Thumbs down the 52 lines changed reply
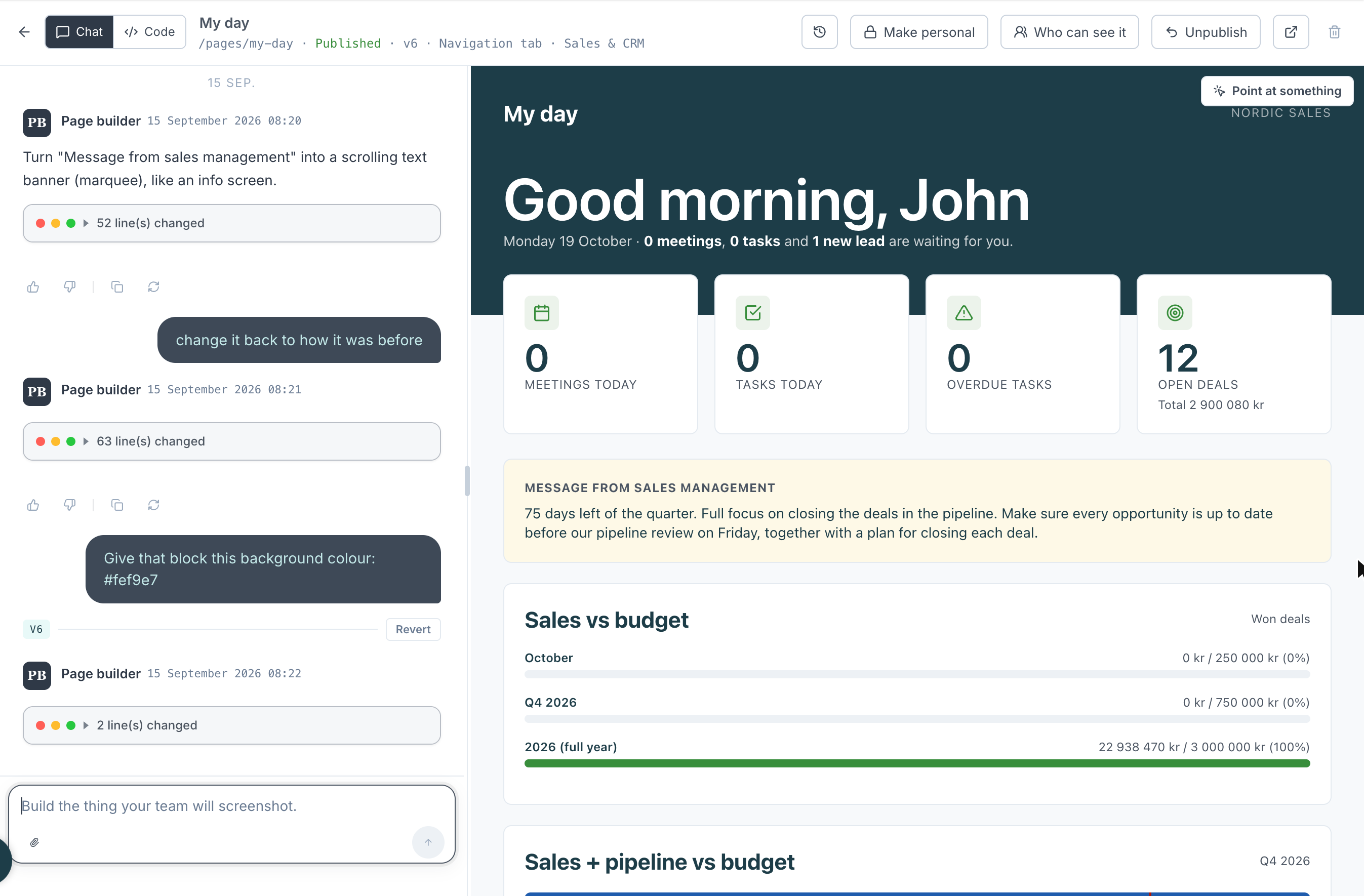 point(69,287)
